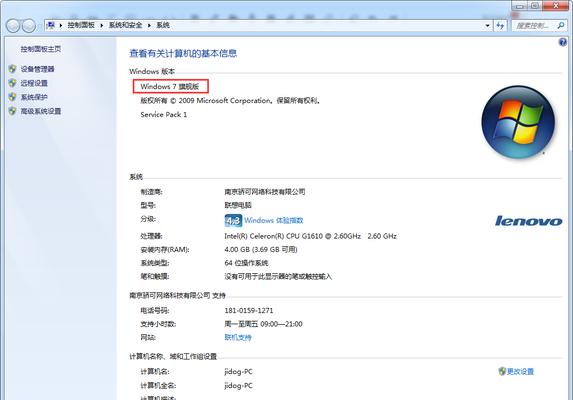Open 联机支持 website link

pos(238,338)
